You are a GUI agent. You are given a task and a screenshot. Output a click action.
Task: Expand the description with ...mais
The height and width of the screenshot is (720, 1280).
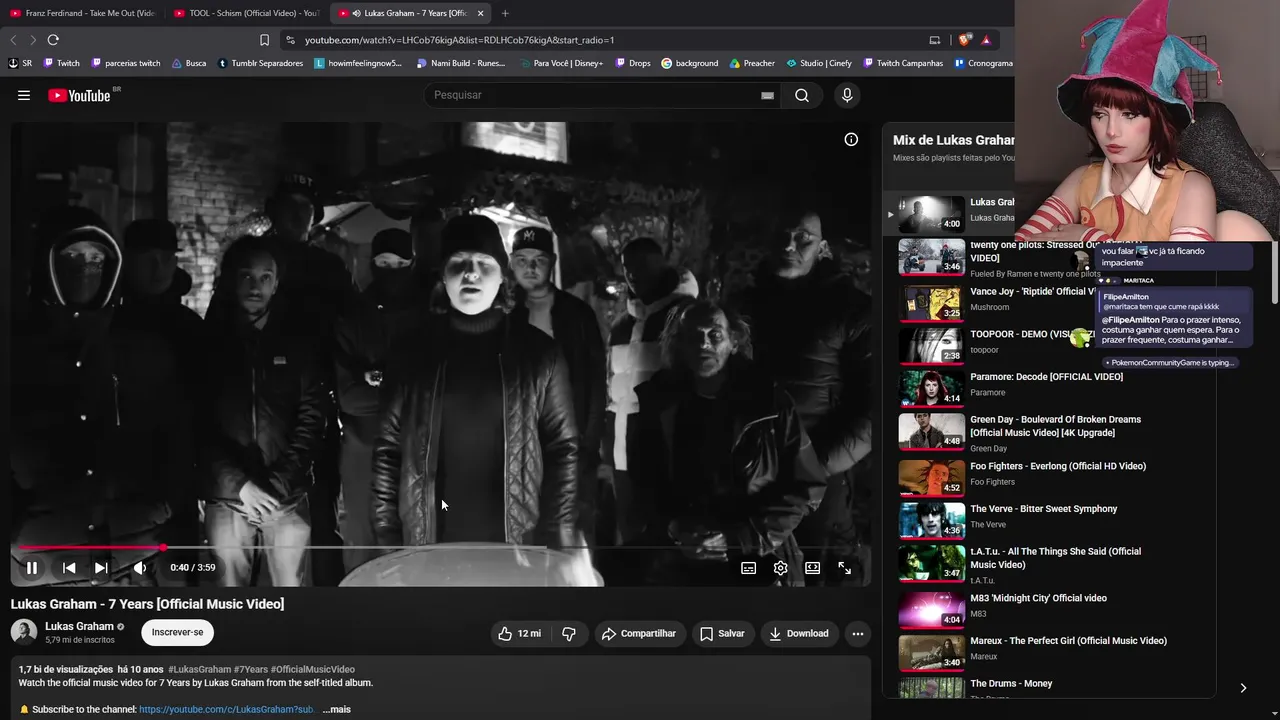336,709
